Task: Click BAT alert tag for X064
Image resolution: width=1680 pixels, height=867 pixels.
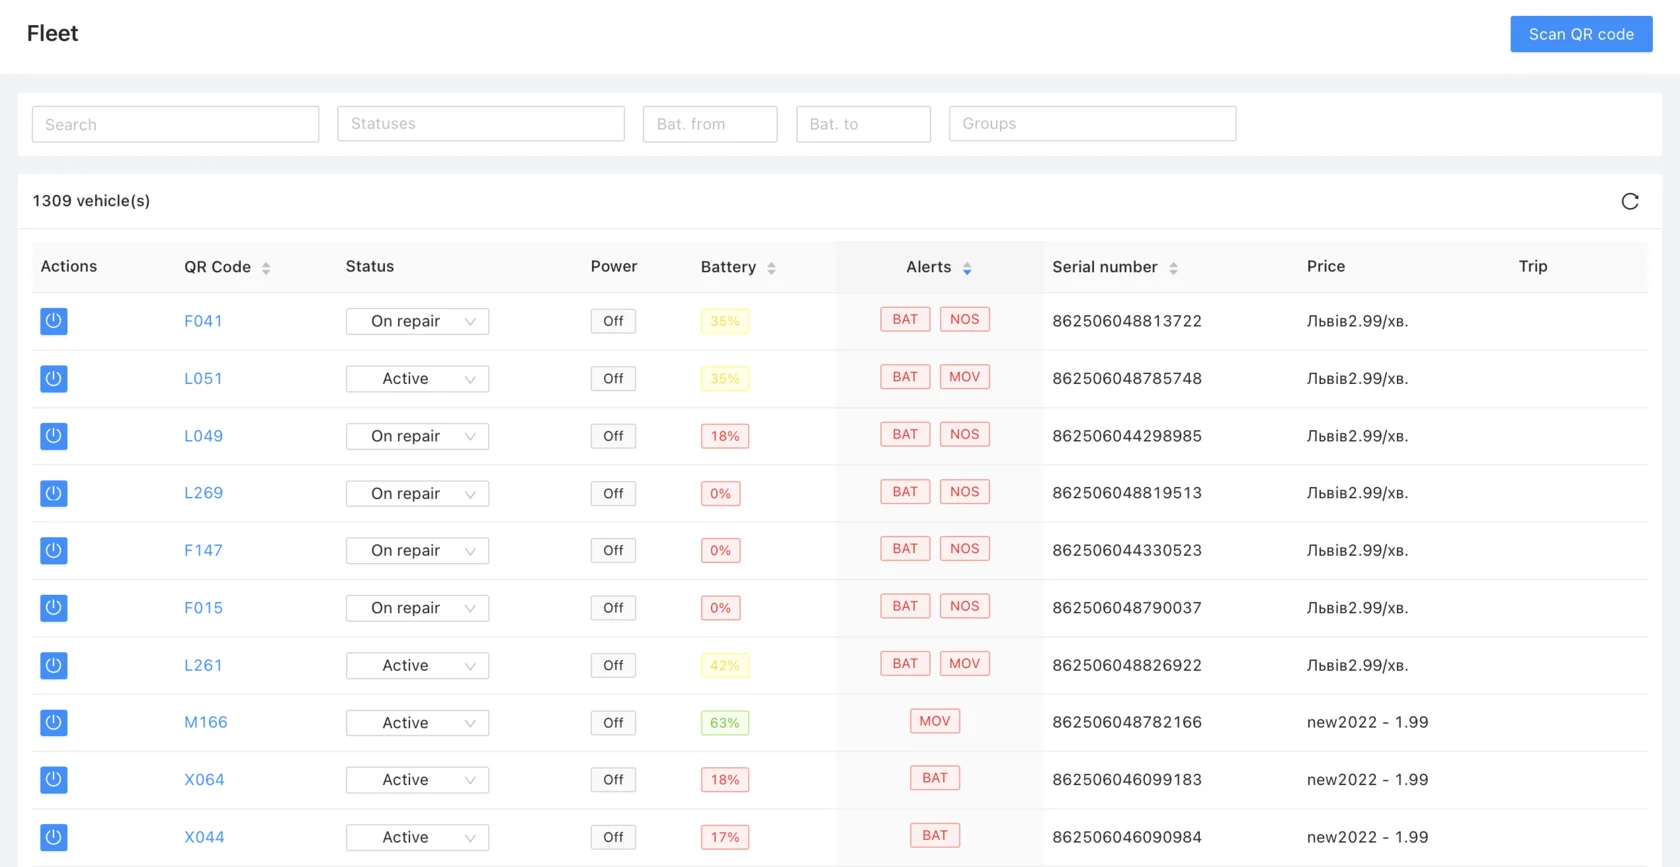Action: click(x=935, y=778)
